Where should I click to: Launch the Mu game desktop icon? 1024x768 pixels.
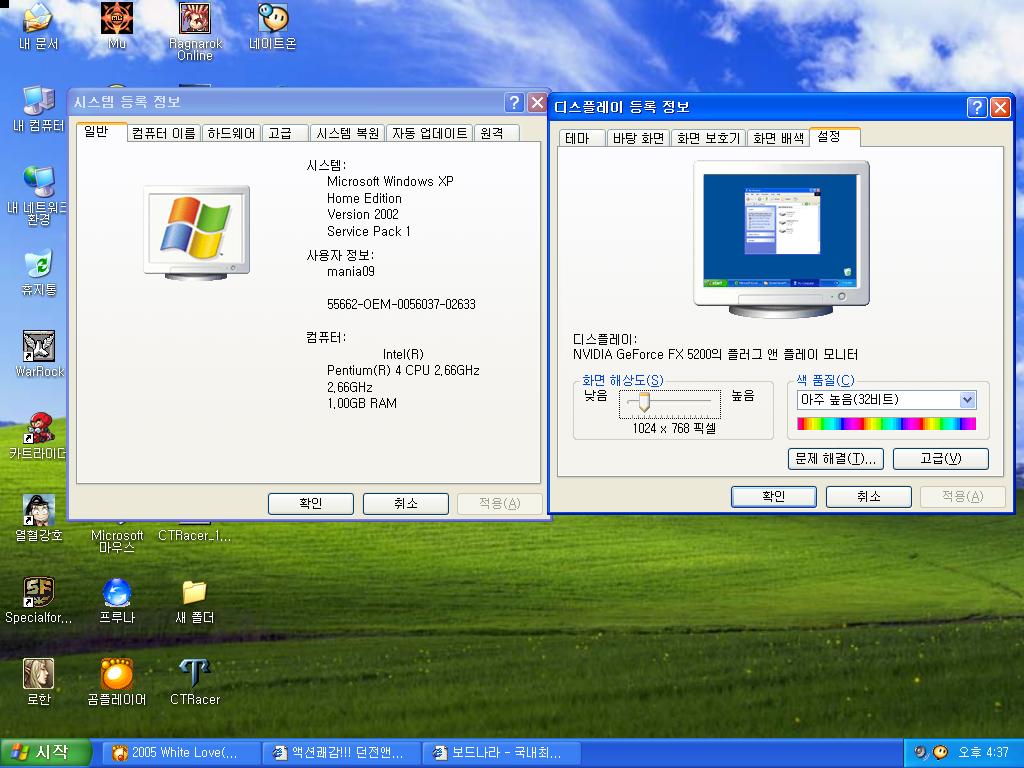[x=117, y=26]
